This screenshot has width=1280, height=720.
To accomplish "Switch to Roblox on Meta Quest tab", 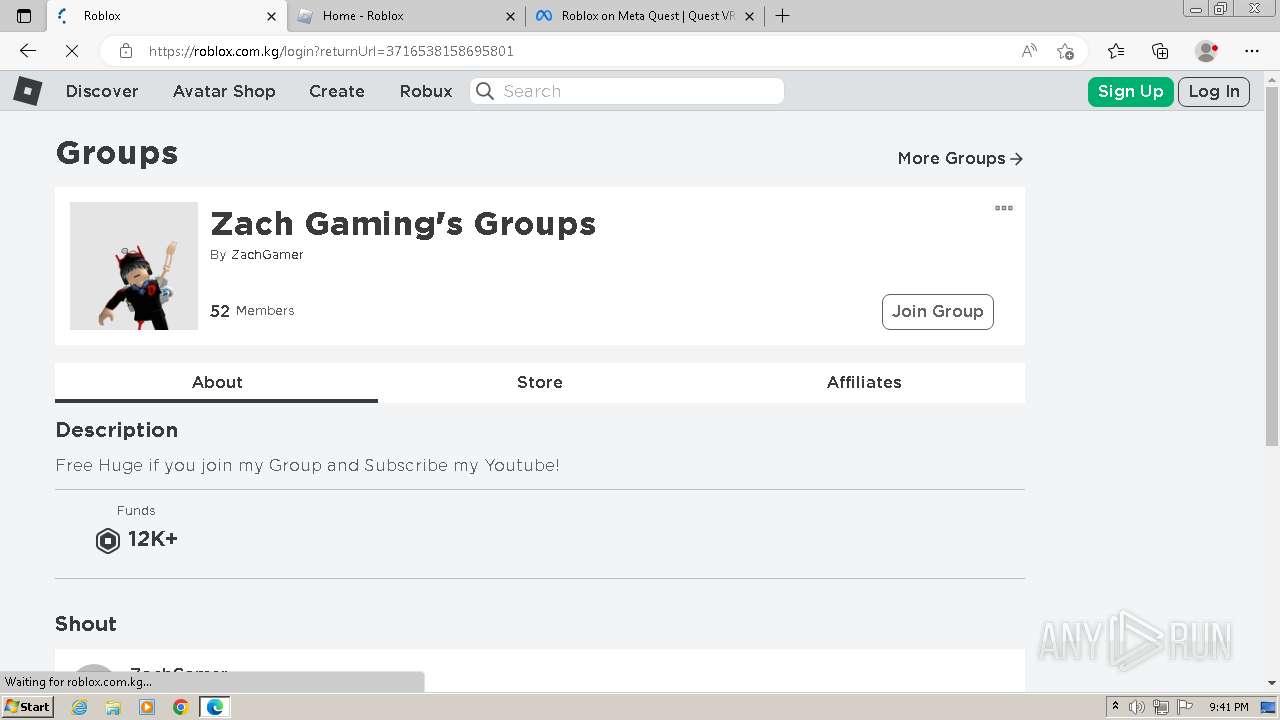I will [x=645, y=16].
